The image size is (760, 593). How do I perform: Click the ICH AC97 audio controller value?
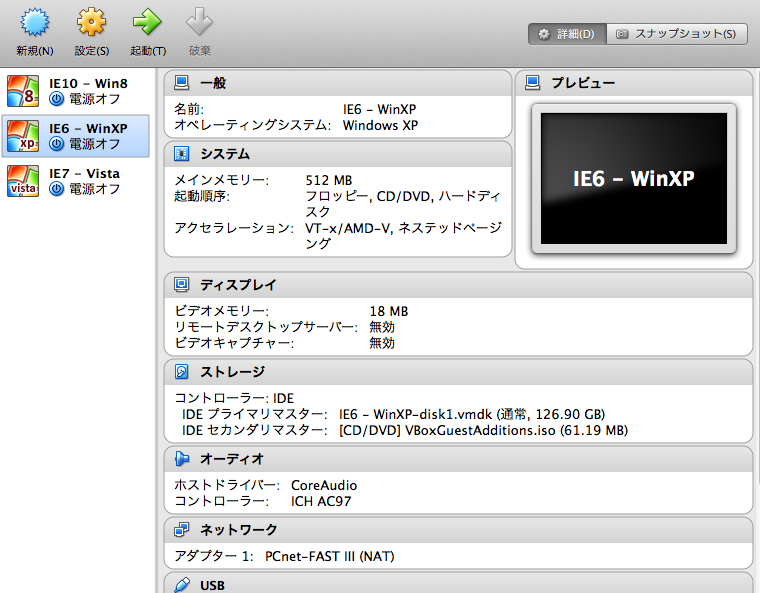(x=321, y=501)
